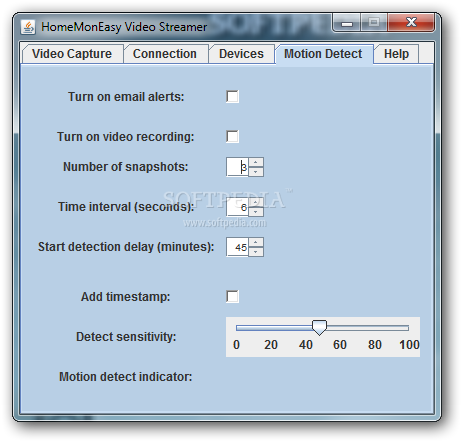Screen dimensions: 462x442
Task: Open the Help tab
Action: (x=396, y=54)
